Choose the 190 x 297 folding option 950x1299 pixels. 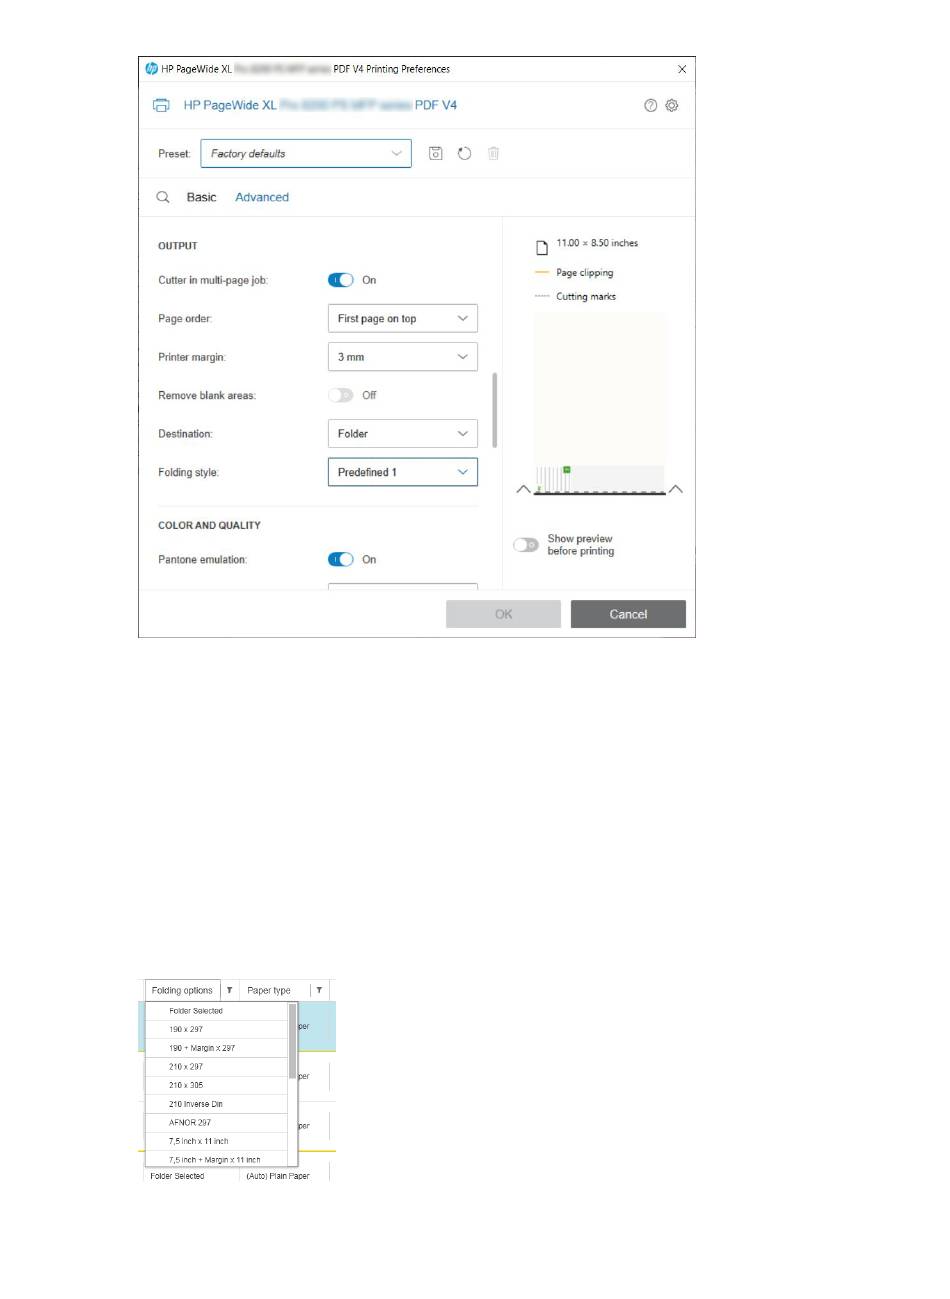pyautogui.click(x=217, y=1029)
